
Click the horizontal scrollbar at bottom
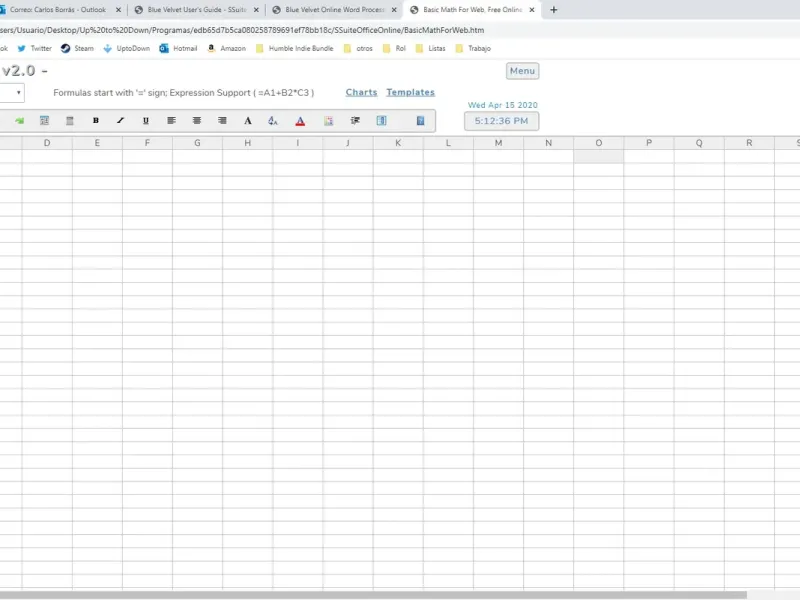[x=373, y=595]
